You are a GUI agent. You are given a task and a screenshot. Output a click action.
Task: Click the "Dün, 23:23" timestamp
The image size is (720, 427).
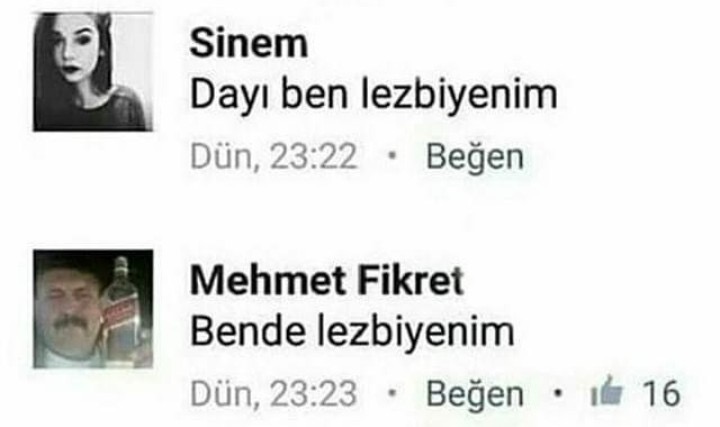tap(274, 393)
